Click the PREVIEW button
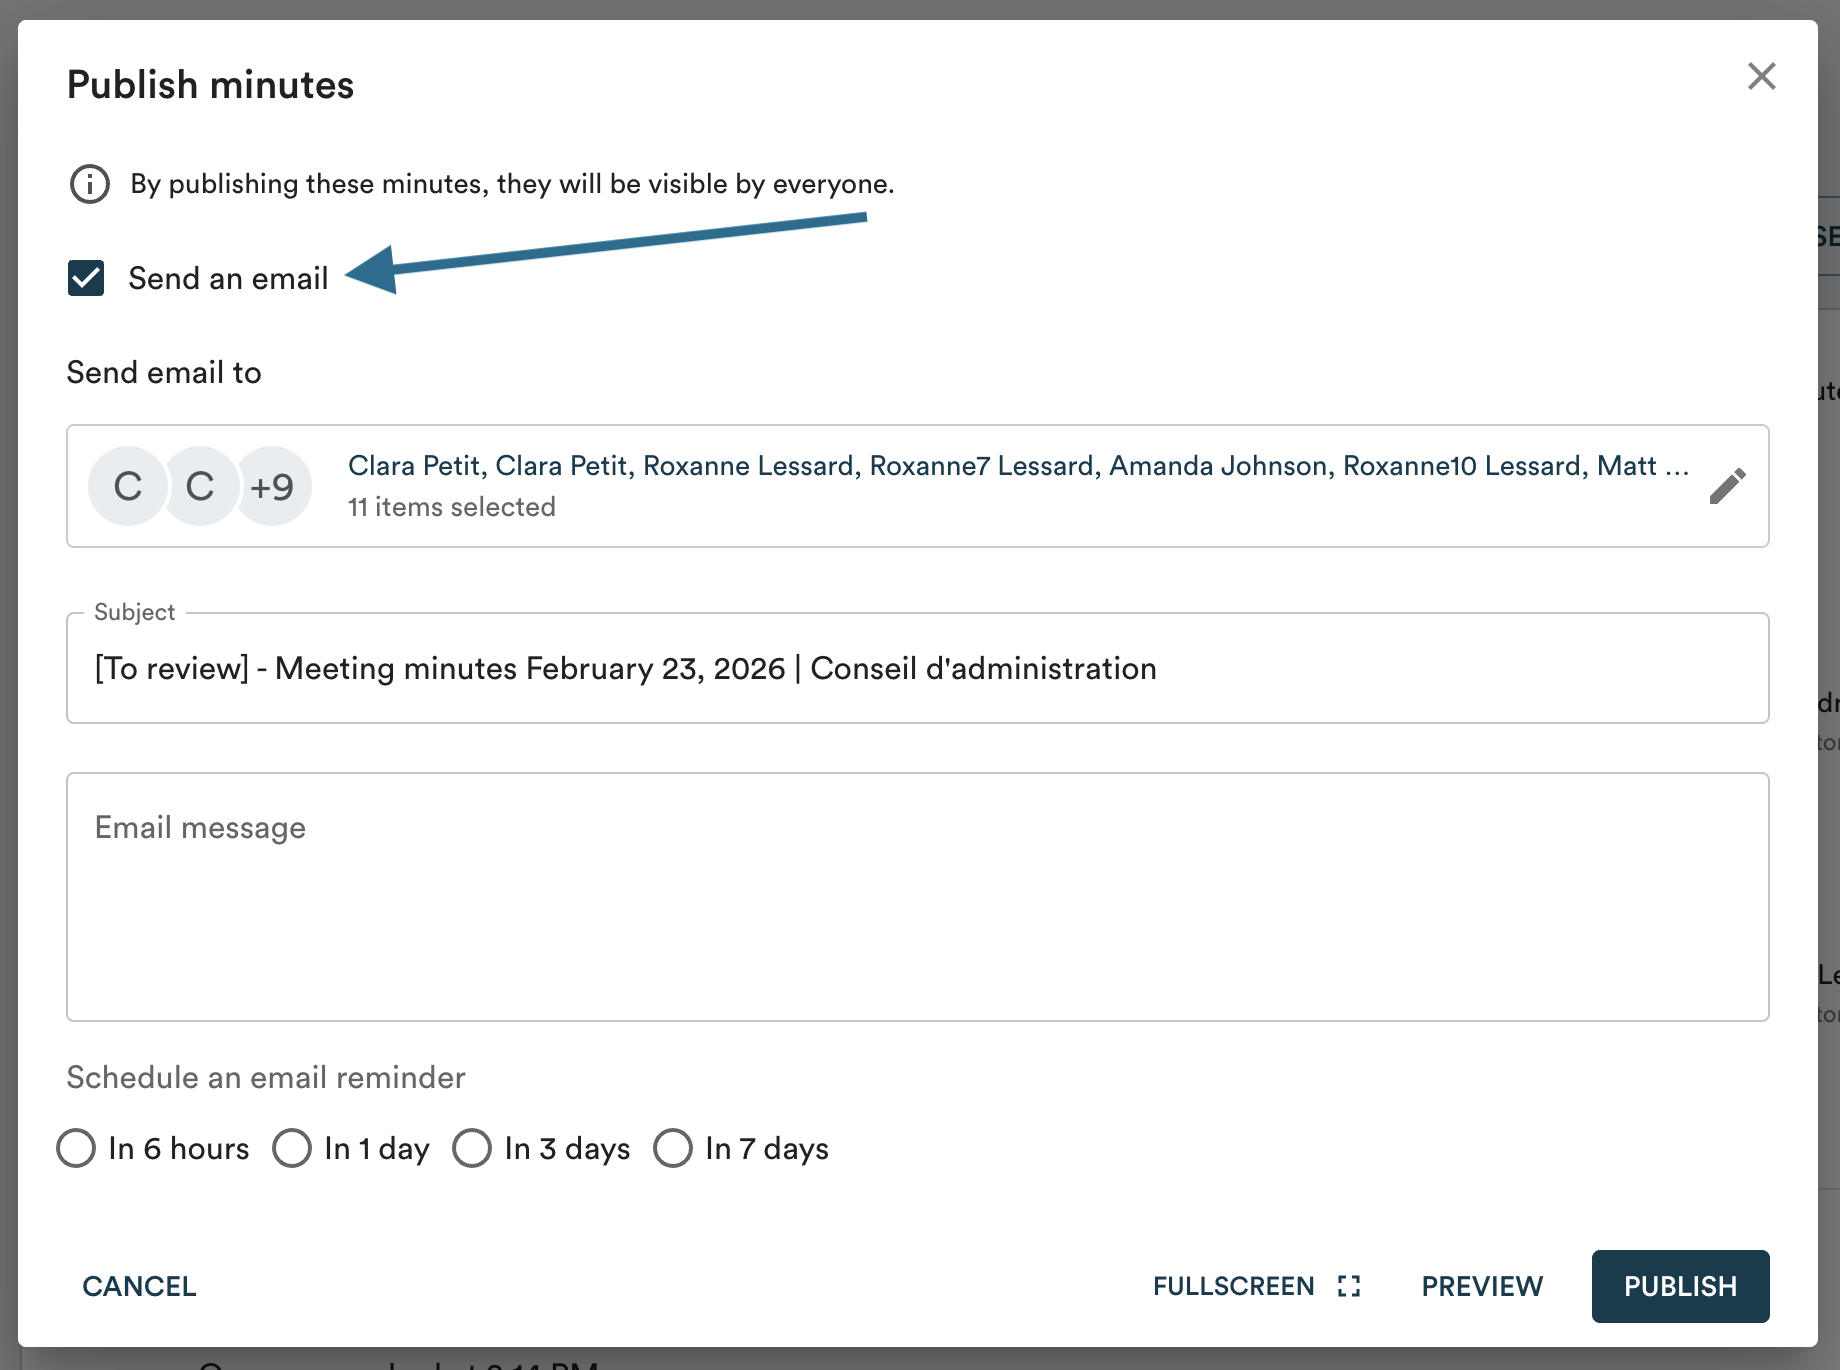The width and height of the screenshot is (1840, 1370). coord(1482,1286)
